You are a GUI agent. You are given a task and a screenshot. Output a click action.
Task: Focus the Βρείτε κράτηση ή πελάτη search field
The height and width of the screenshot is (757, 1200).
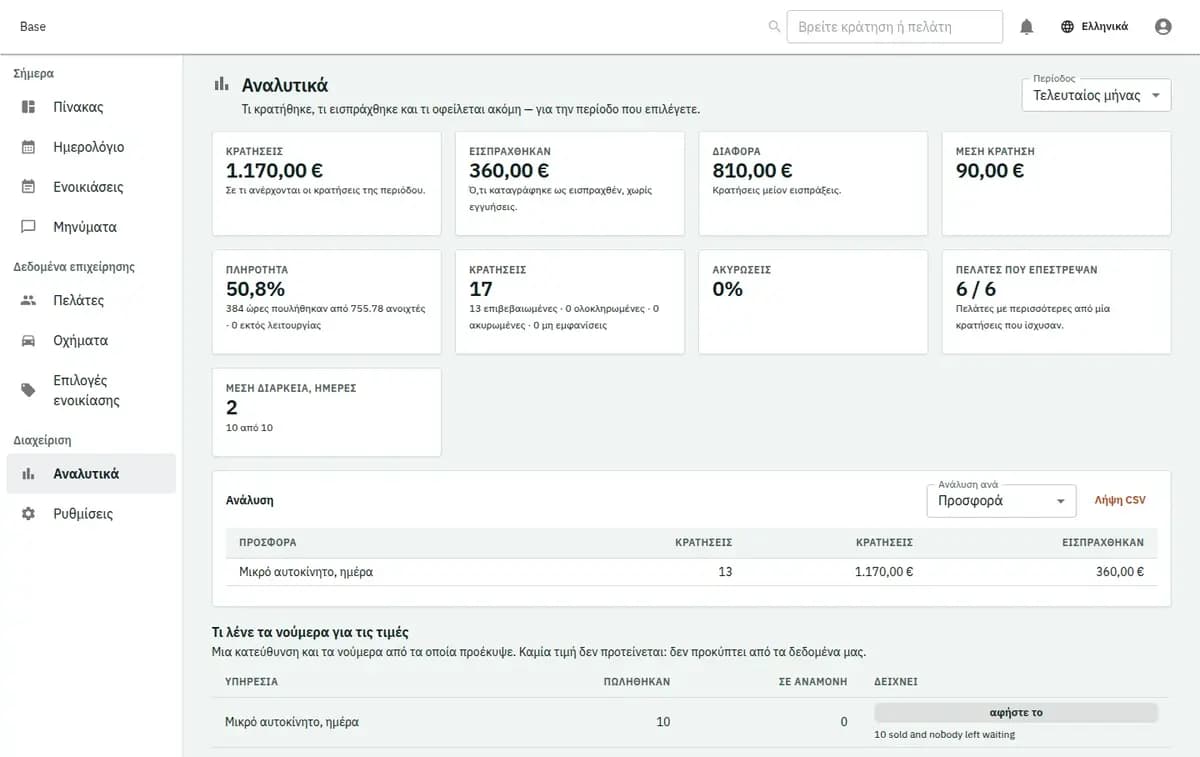(x=895, y=27)
